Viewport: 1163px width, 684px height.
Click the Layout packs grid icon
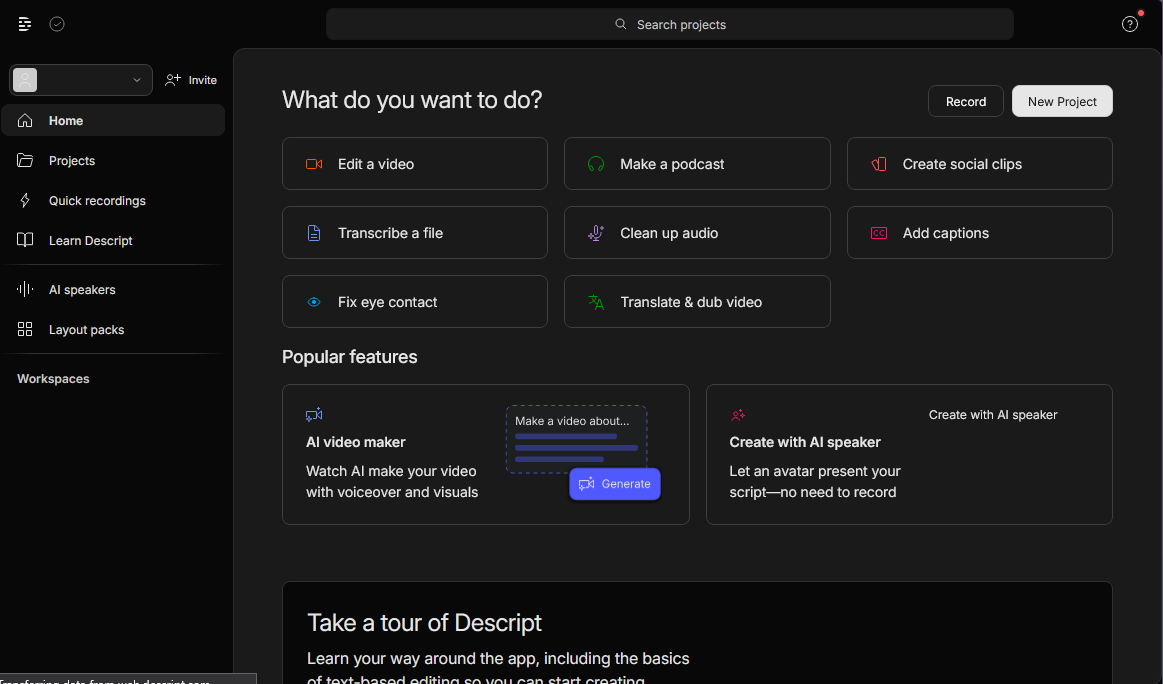[x=25, y=329]
